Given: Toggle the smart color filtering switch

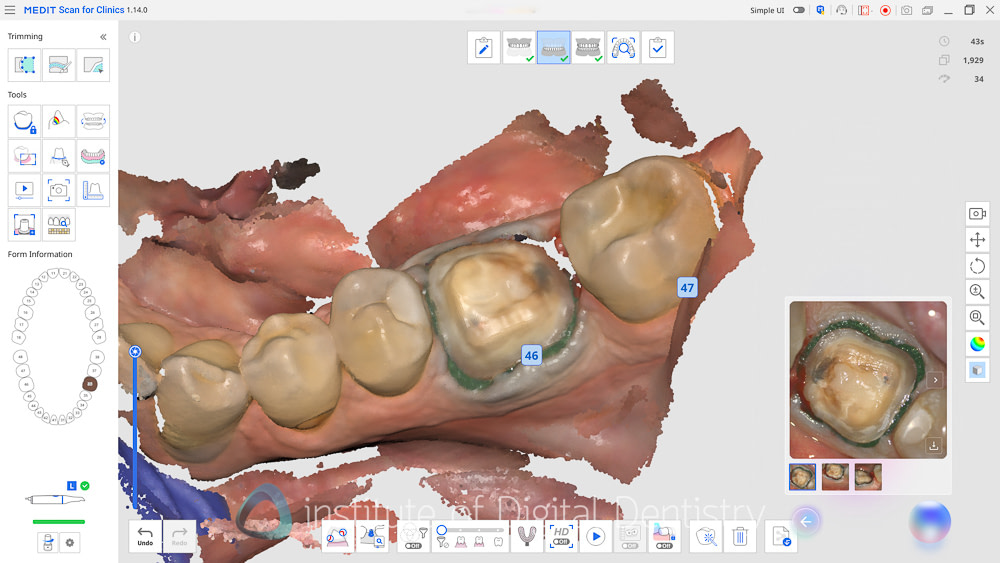Looking at the screenshot, I should [413, 546].
